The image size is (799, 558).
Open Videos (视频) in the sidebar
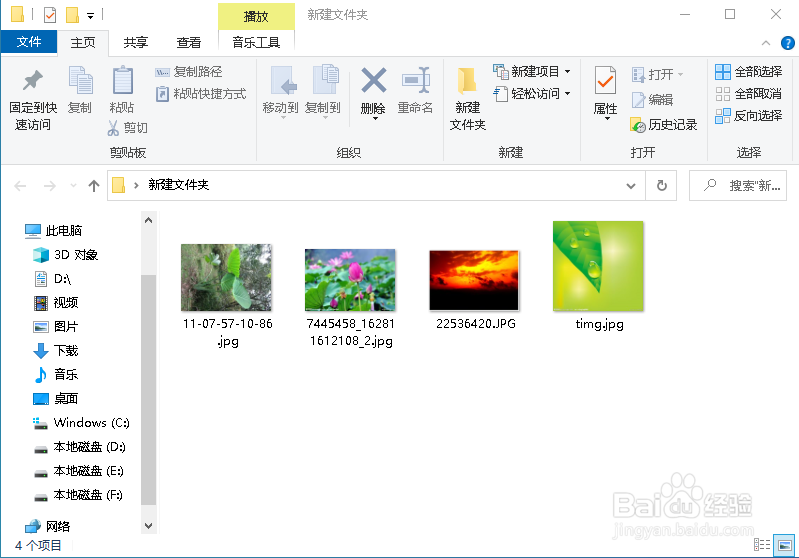tap(56, 303)
